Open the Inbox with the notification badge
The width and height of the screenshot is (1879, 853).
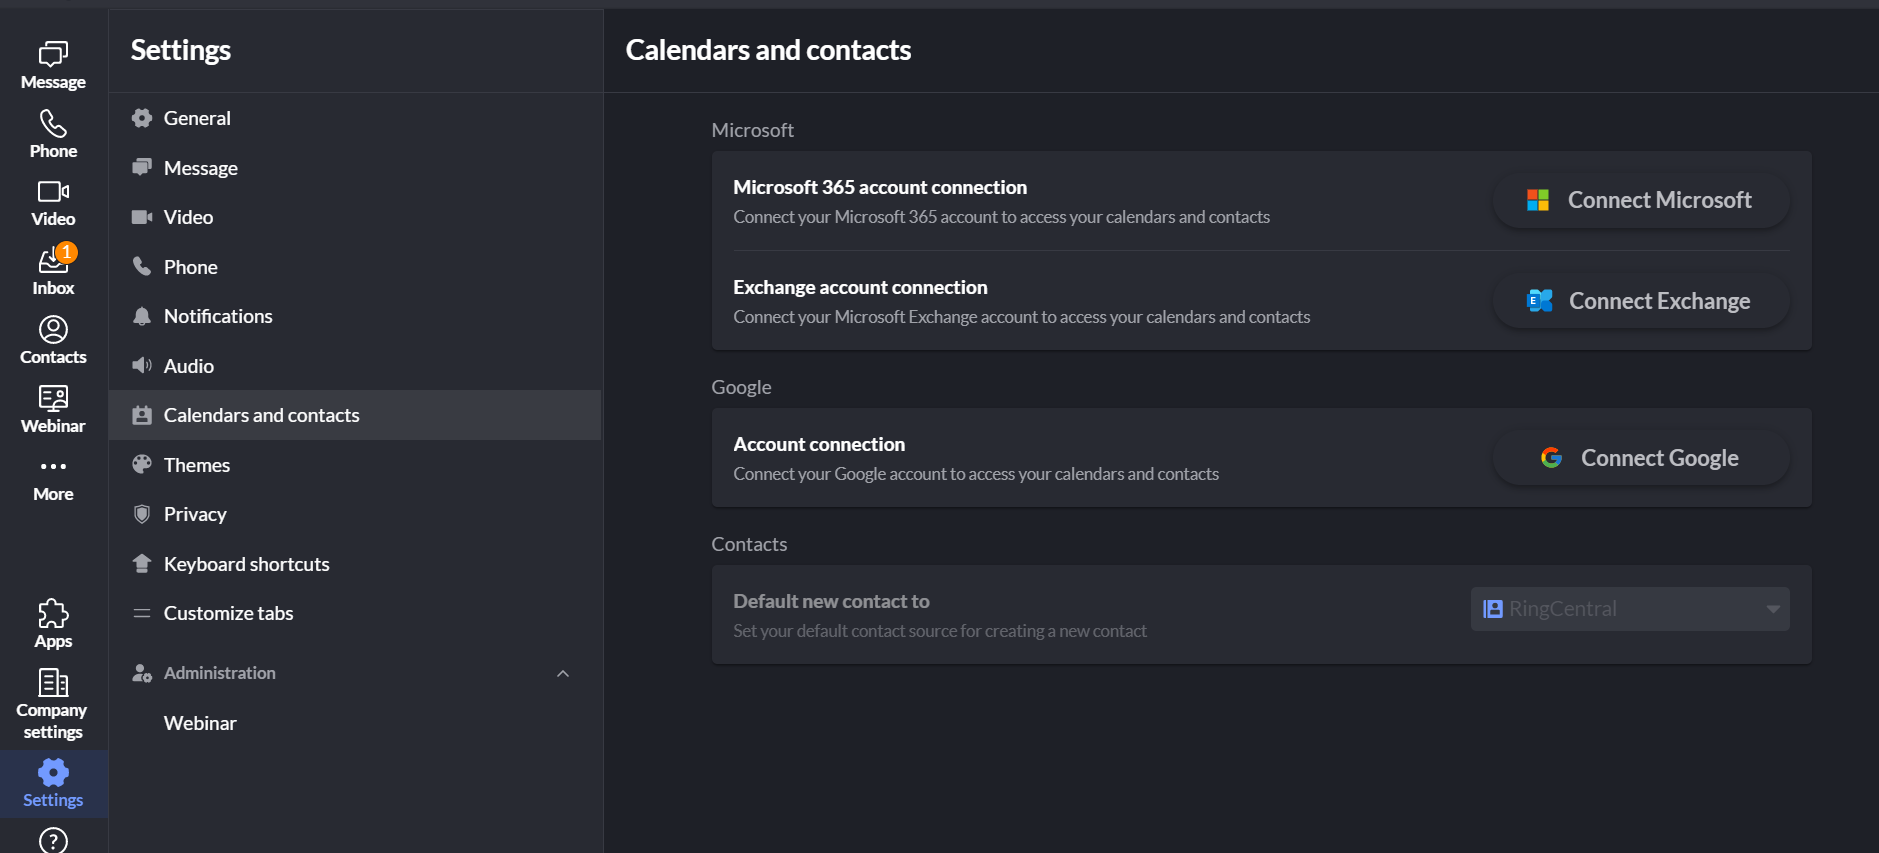click(53, 262)
